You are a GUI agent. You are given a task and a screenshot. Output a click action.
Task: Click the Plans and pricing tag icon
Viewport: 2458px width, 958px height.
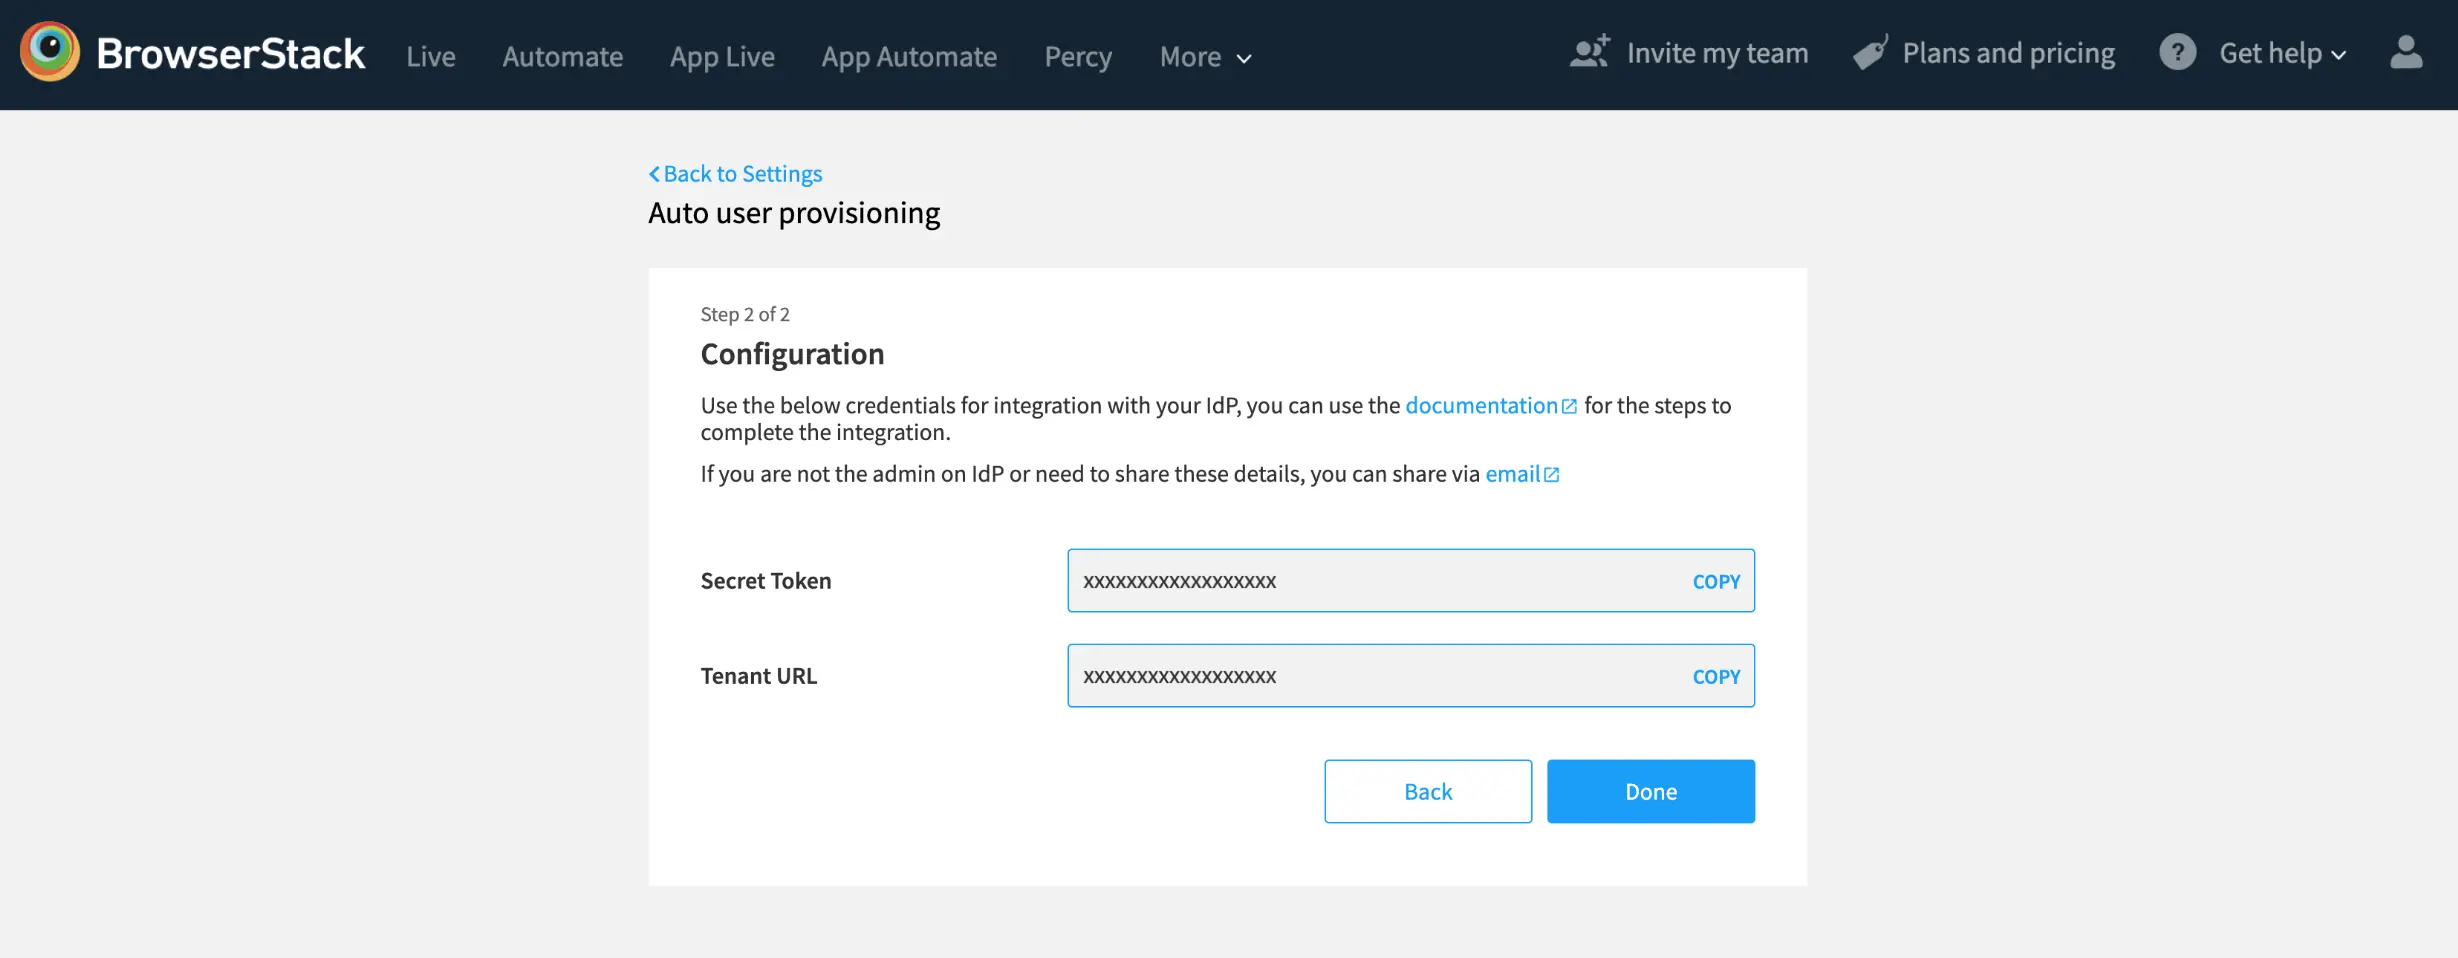(x=1870, y=53)
